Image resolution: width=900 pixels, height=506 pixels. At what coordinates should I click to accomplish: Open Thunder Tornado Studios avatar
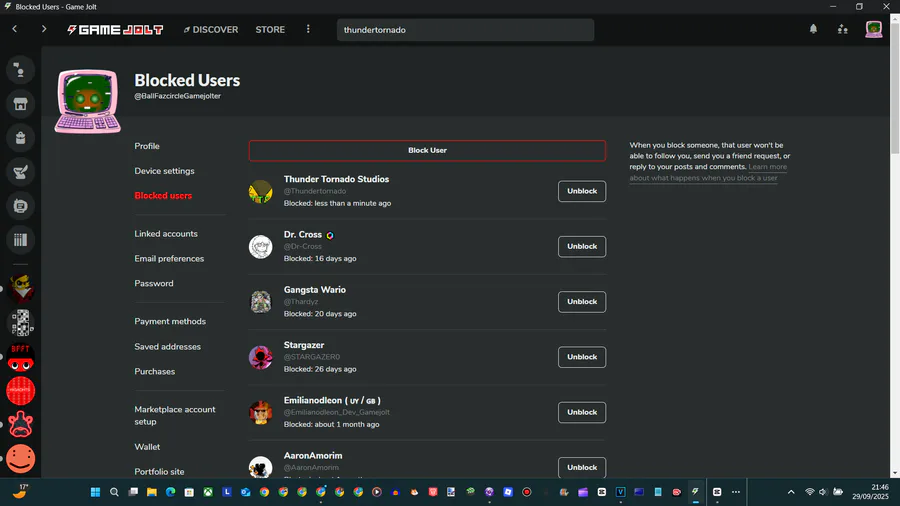(x=261, y=191)
